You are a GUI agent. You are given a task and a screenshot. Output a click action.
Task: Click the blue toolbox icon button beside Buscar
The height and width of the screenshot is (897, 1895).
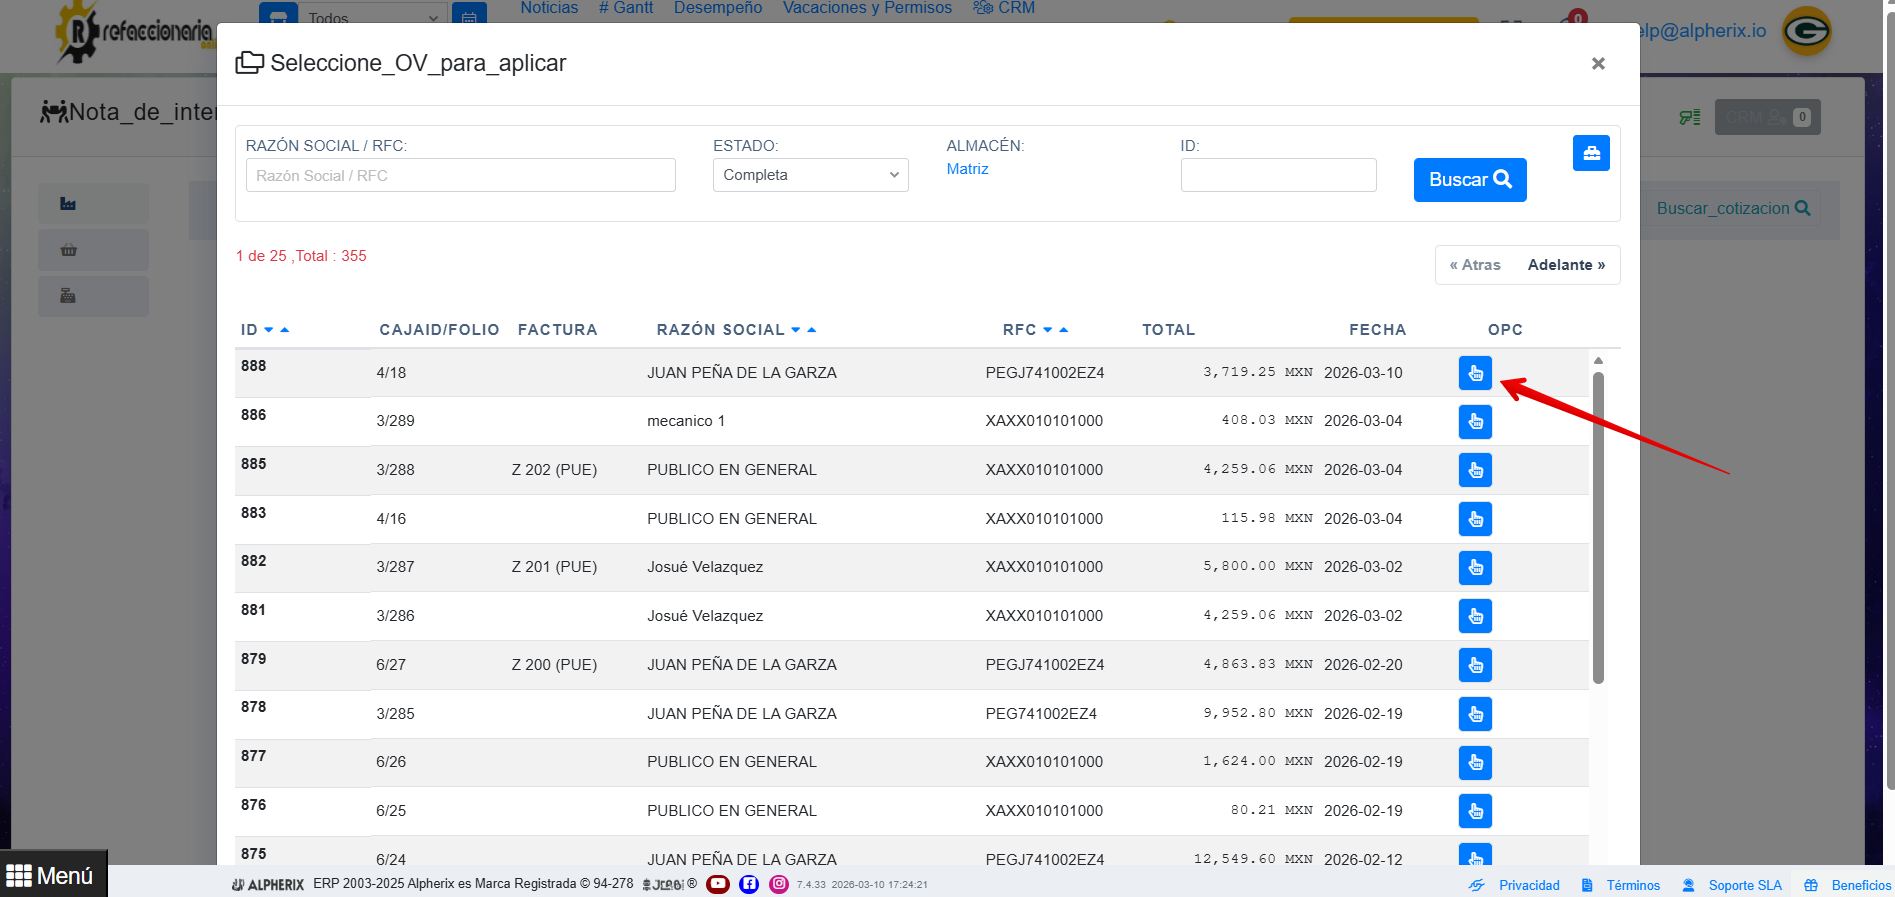1590,153
